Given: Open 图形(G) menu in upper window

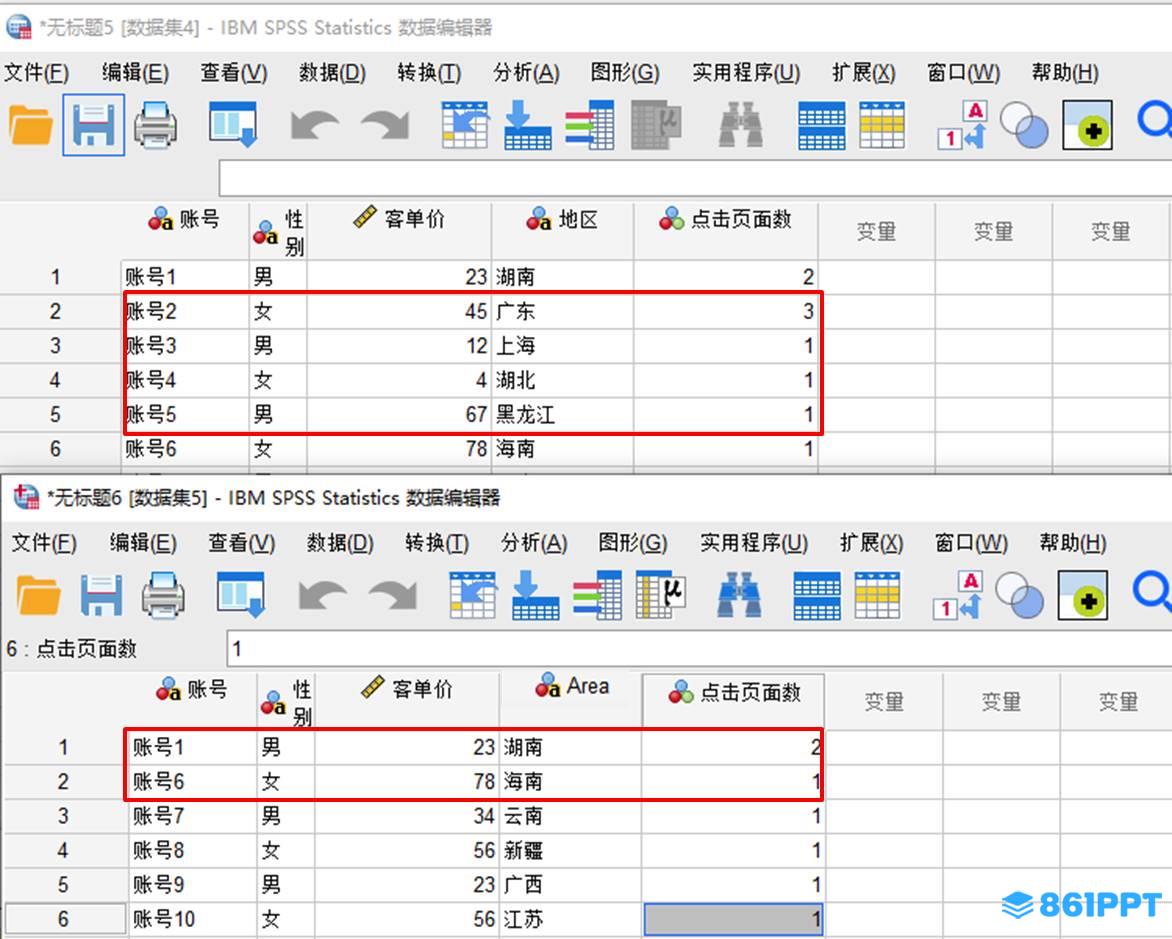Looking at the screenshot, I should [625, 73].
